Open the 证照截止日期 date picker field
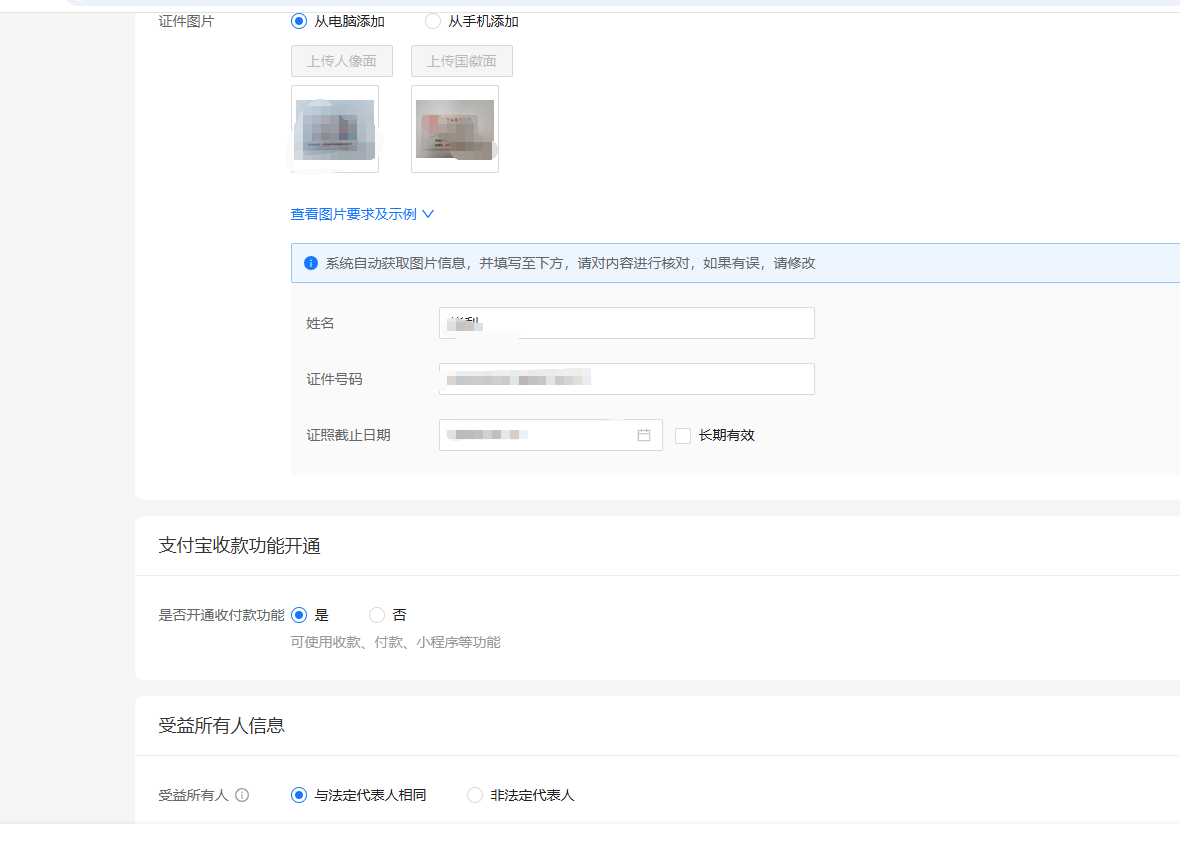The width and height of the screenshot is (1180, 843). pos(540,435)
